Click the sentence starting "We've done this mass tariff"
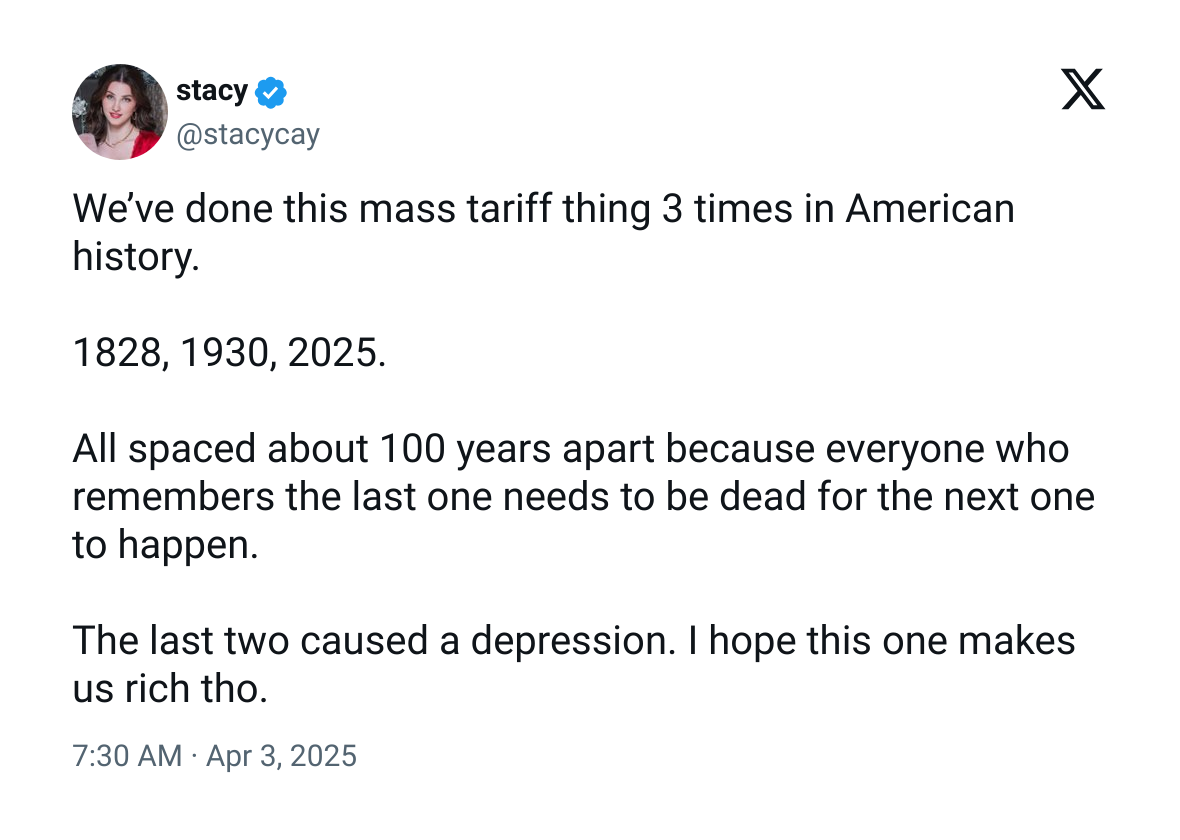The width and height of the screenshot is (1180, 840). coord(543,232)
